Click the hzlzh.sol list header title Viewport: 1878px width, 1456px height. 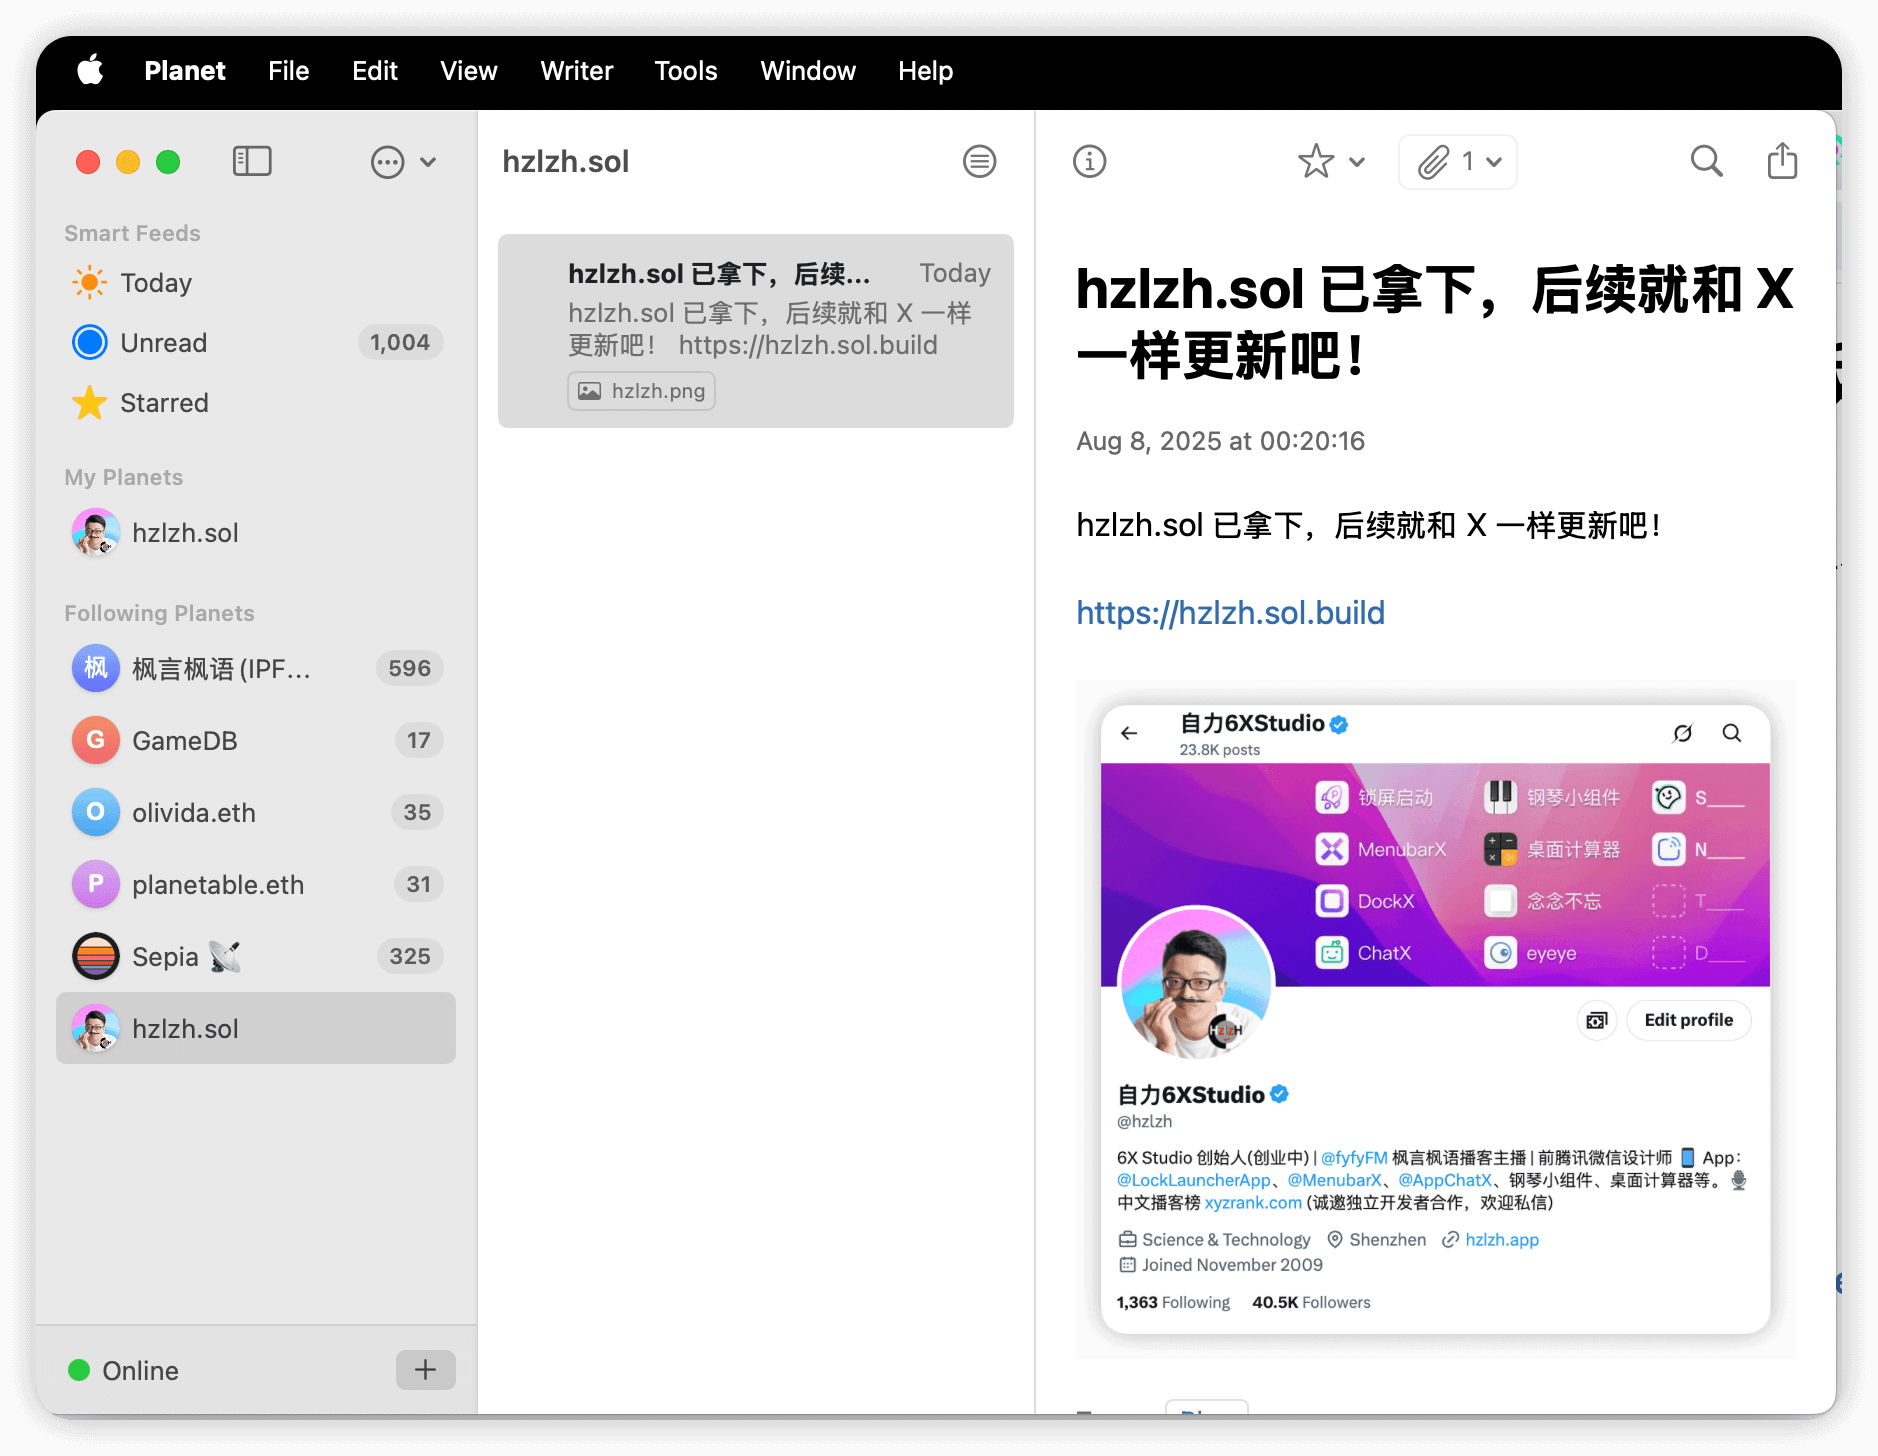tap(566, 161)
